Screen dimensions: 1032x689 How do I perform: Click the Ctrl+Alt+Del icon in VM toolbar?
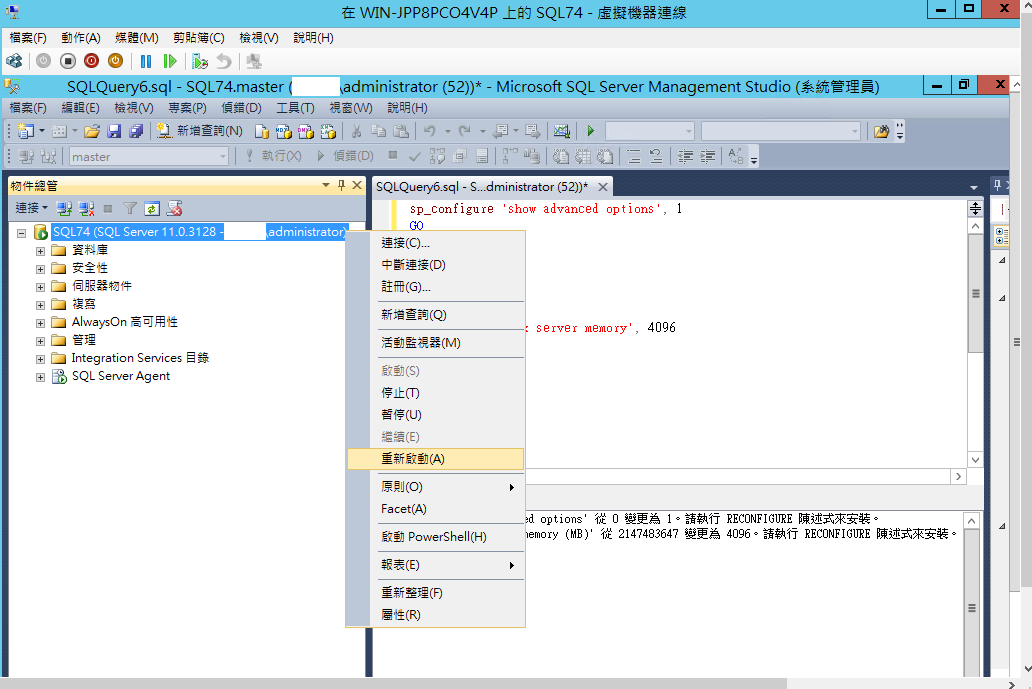[14, 61]
